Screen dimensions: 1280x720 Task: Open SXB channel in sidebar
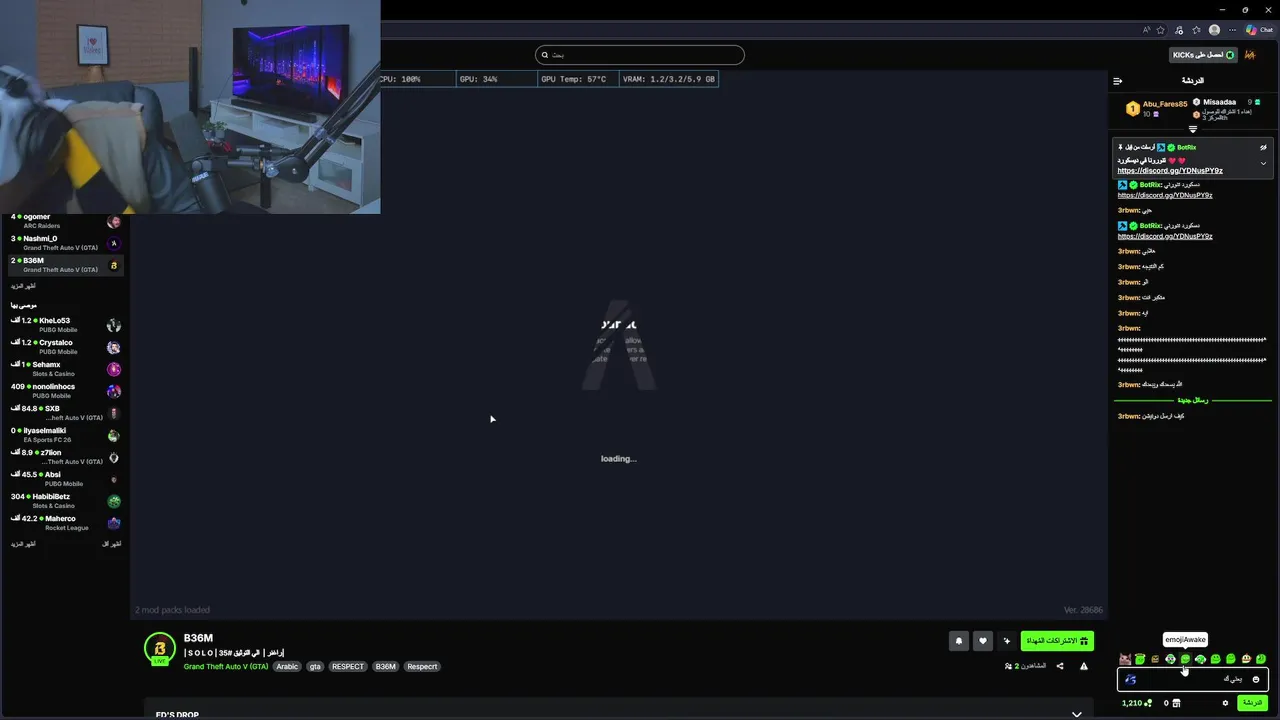click(65, 413)
